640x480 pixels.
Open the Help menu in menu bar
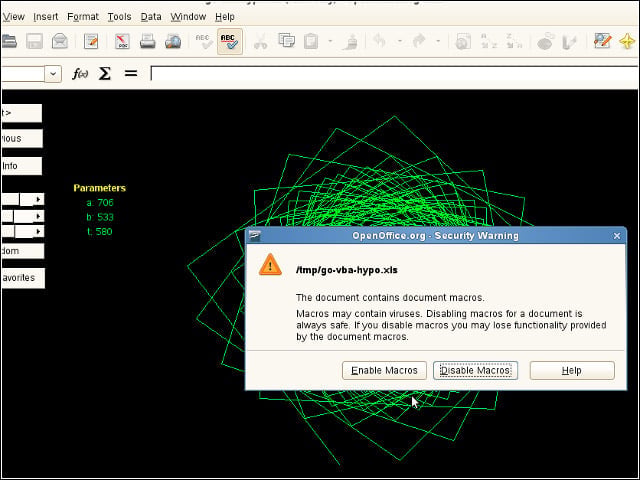(225, 17)
